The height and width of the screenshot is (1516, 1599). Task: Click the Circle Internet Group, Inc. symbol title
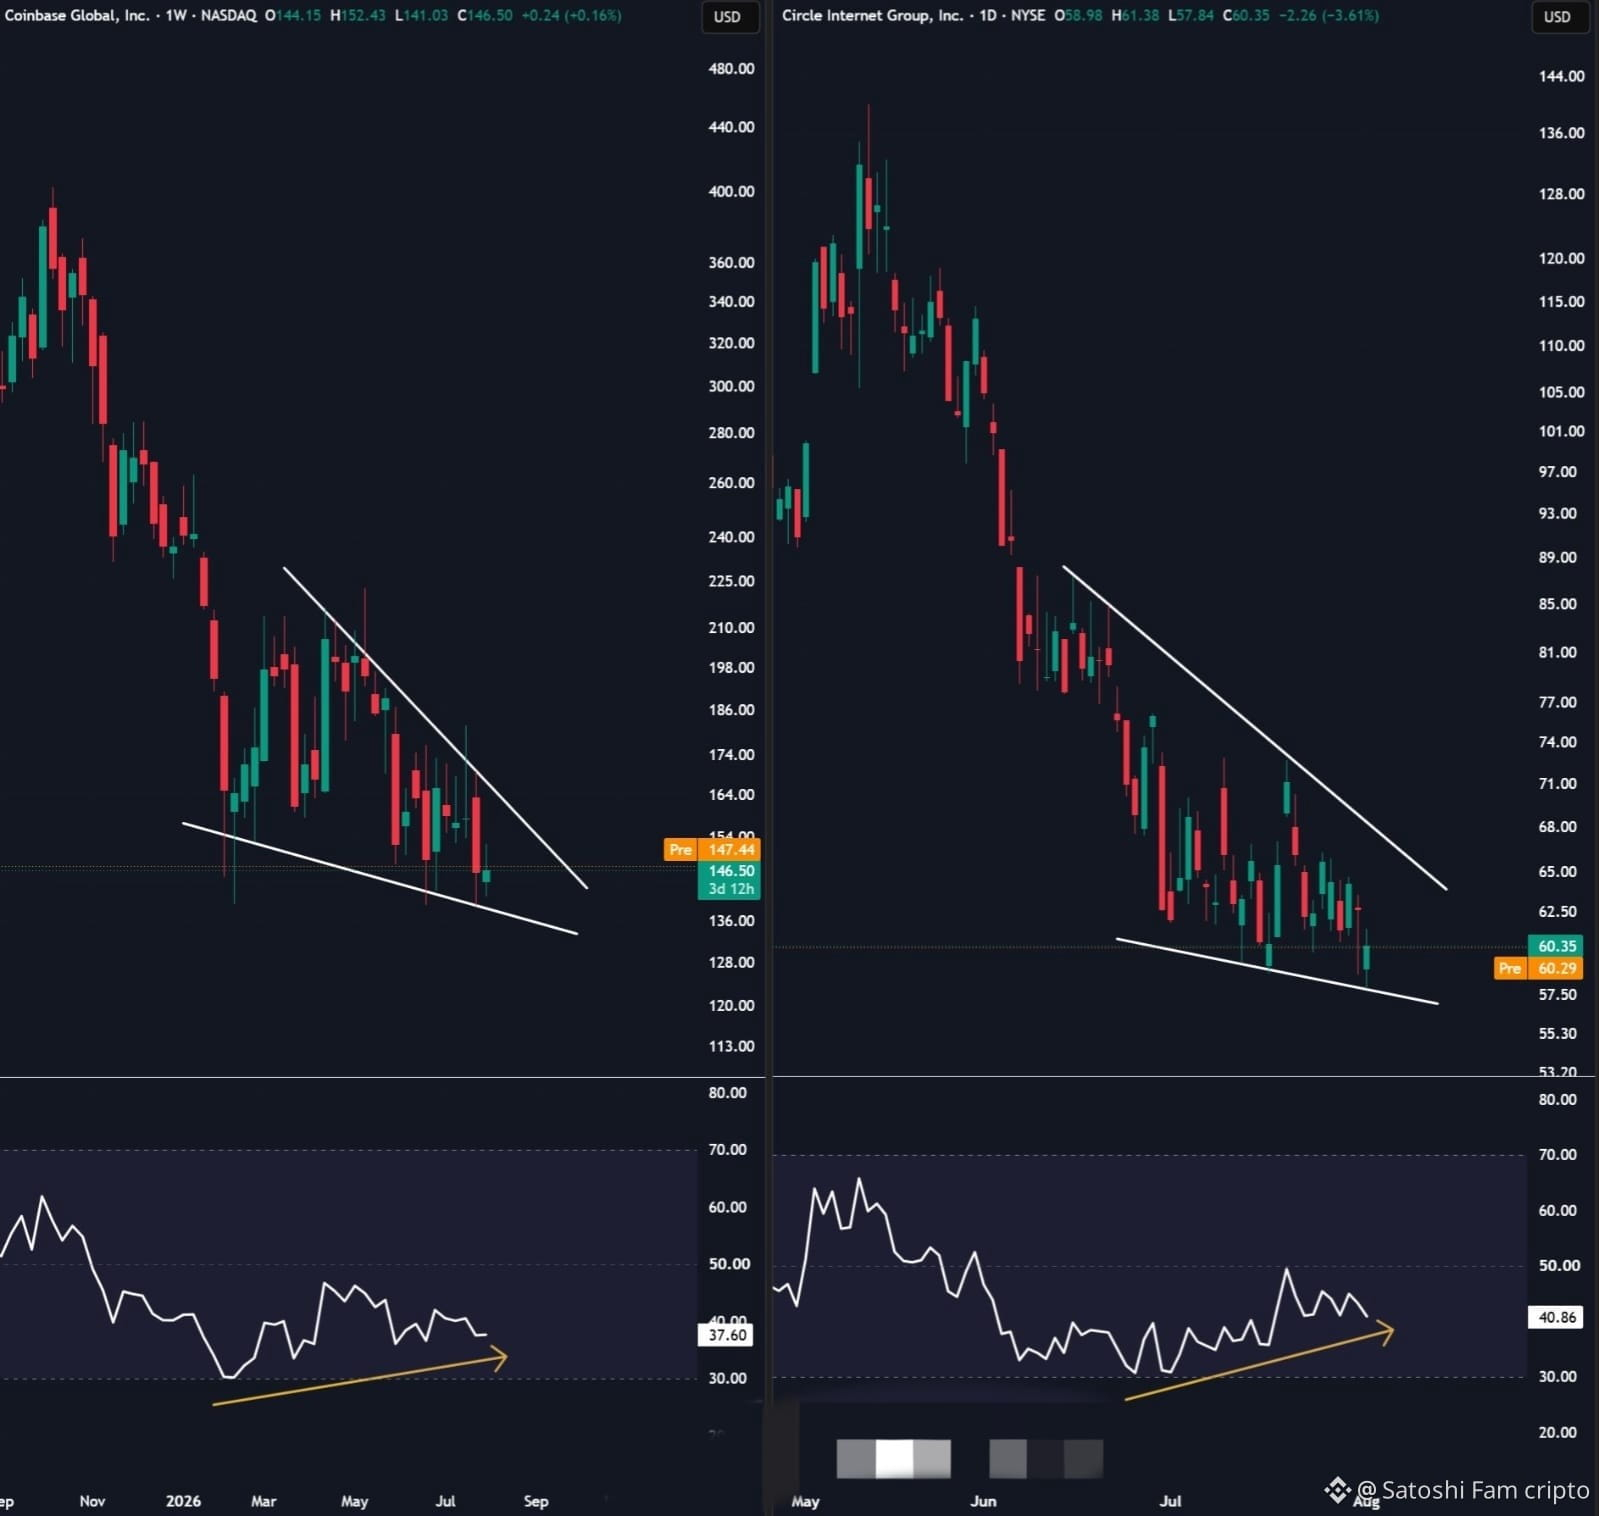872,16
